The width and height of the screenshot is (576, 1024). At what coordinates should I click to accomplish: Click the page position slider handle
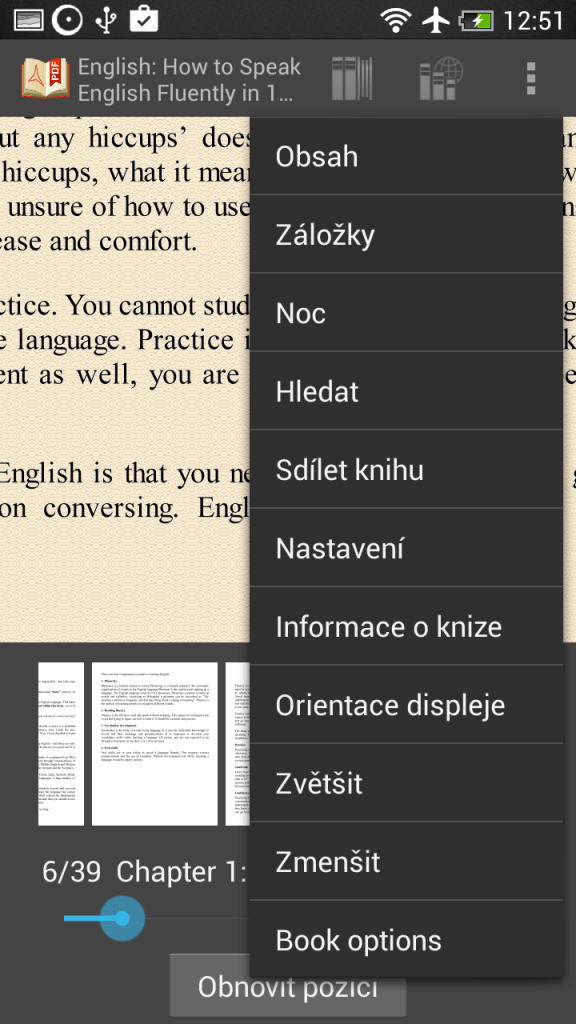[122, 918]
